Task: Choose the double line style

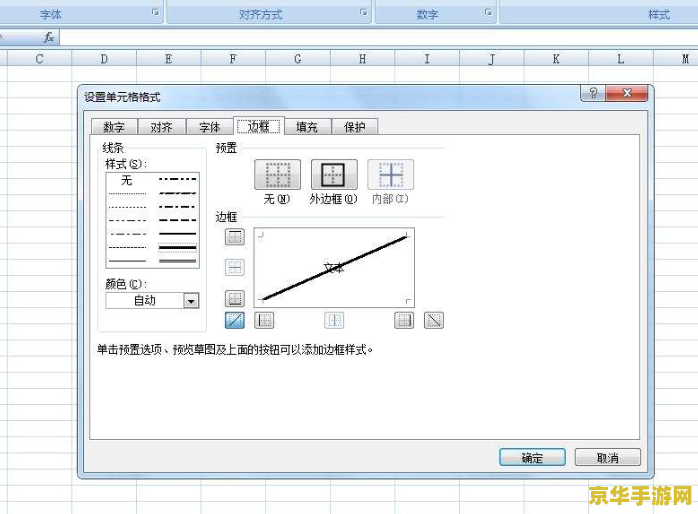Action: pos(178,261)
